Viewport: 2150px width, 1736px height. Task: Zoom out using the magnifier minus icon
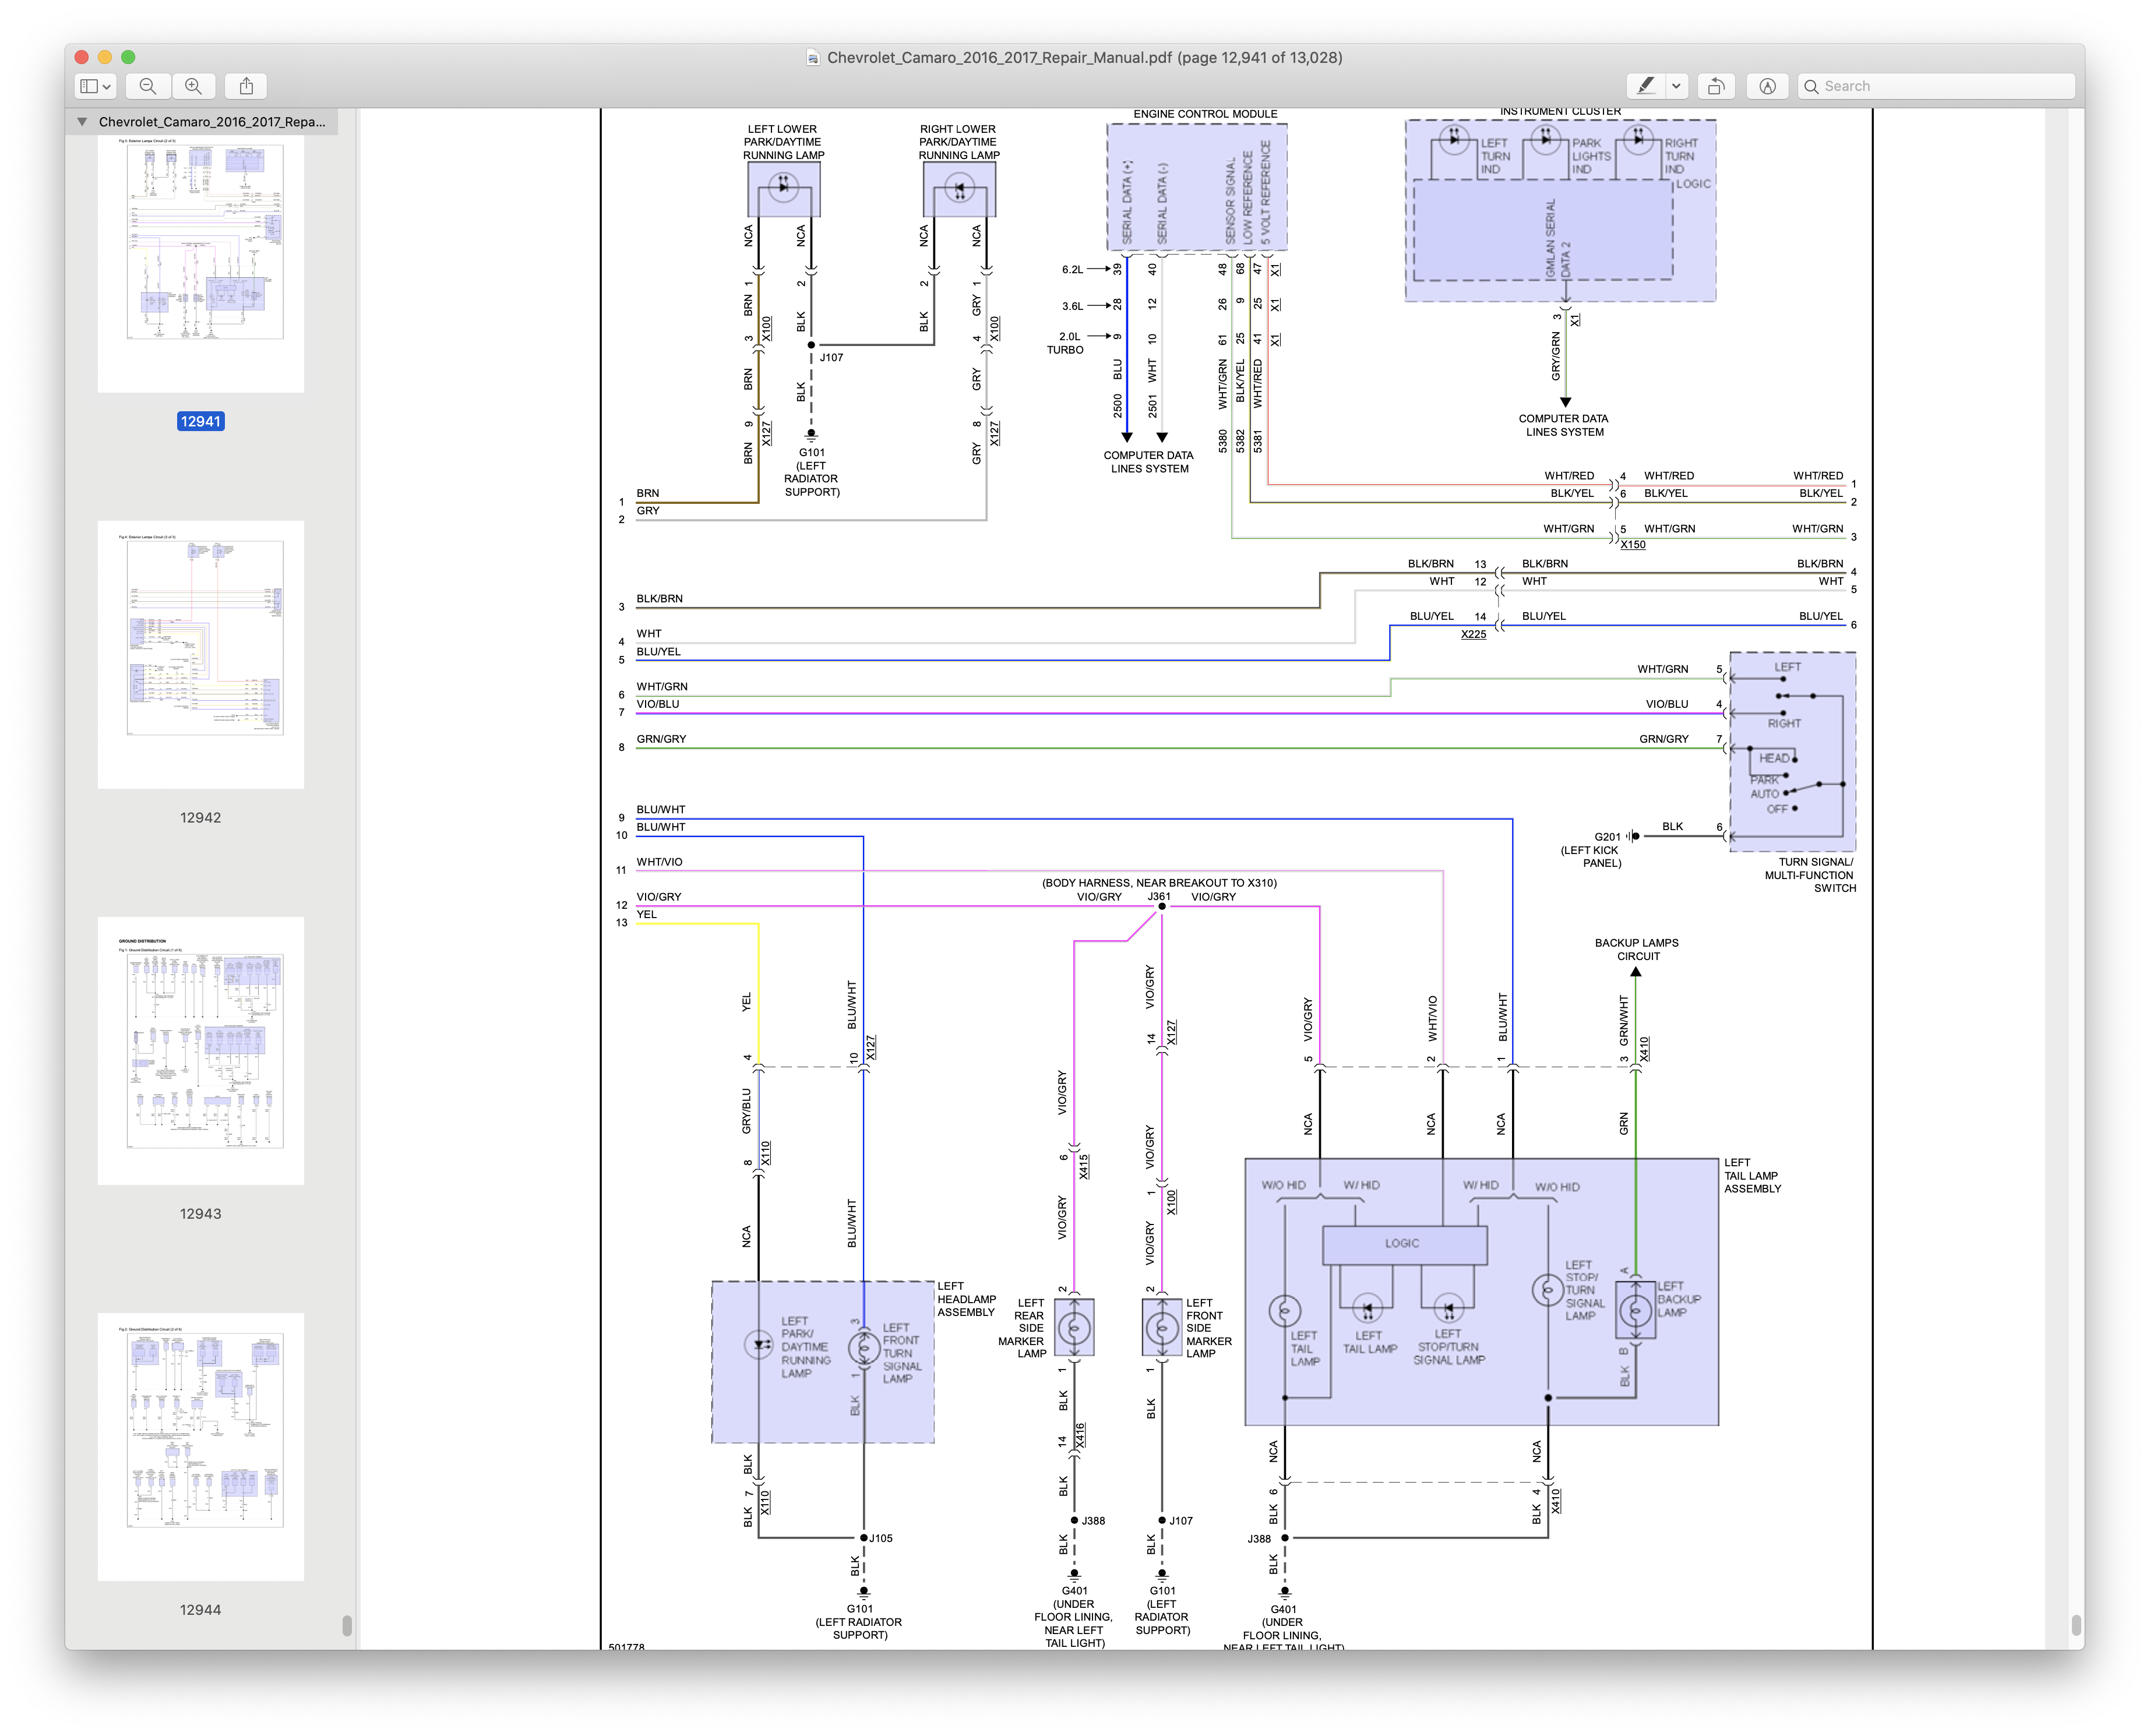148,86
